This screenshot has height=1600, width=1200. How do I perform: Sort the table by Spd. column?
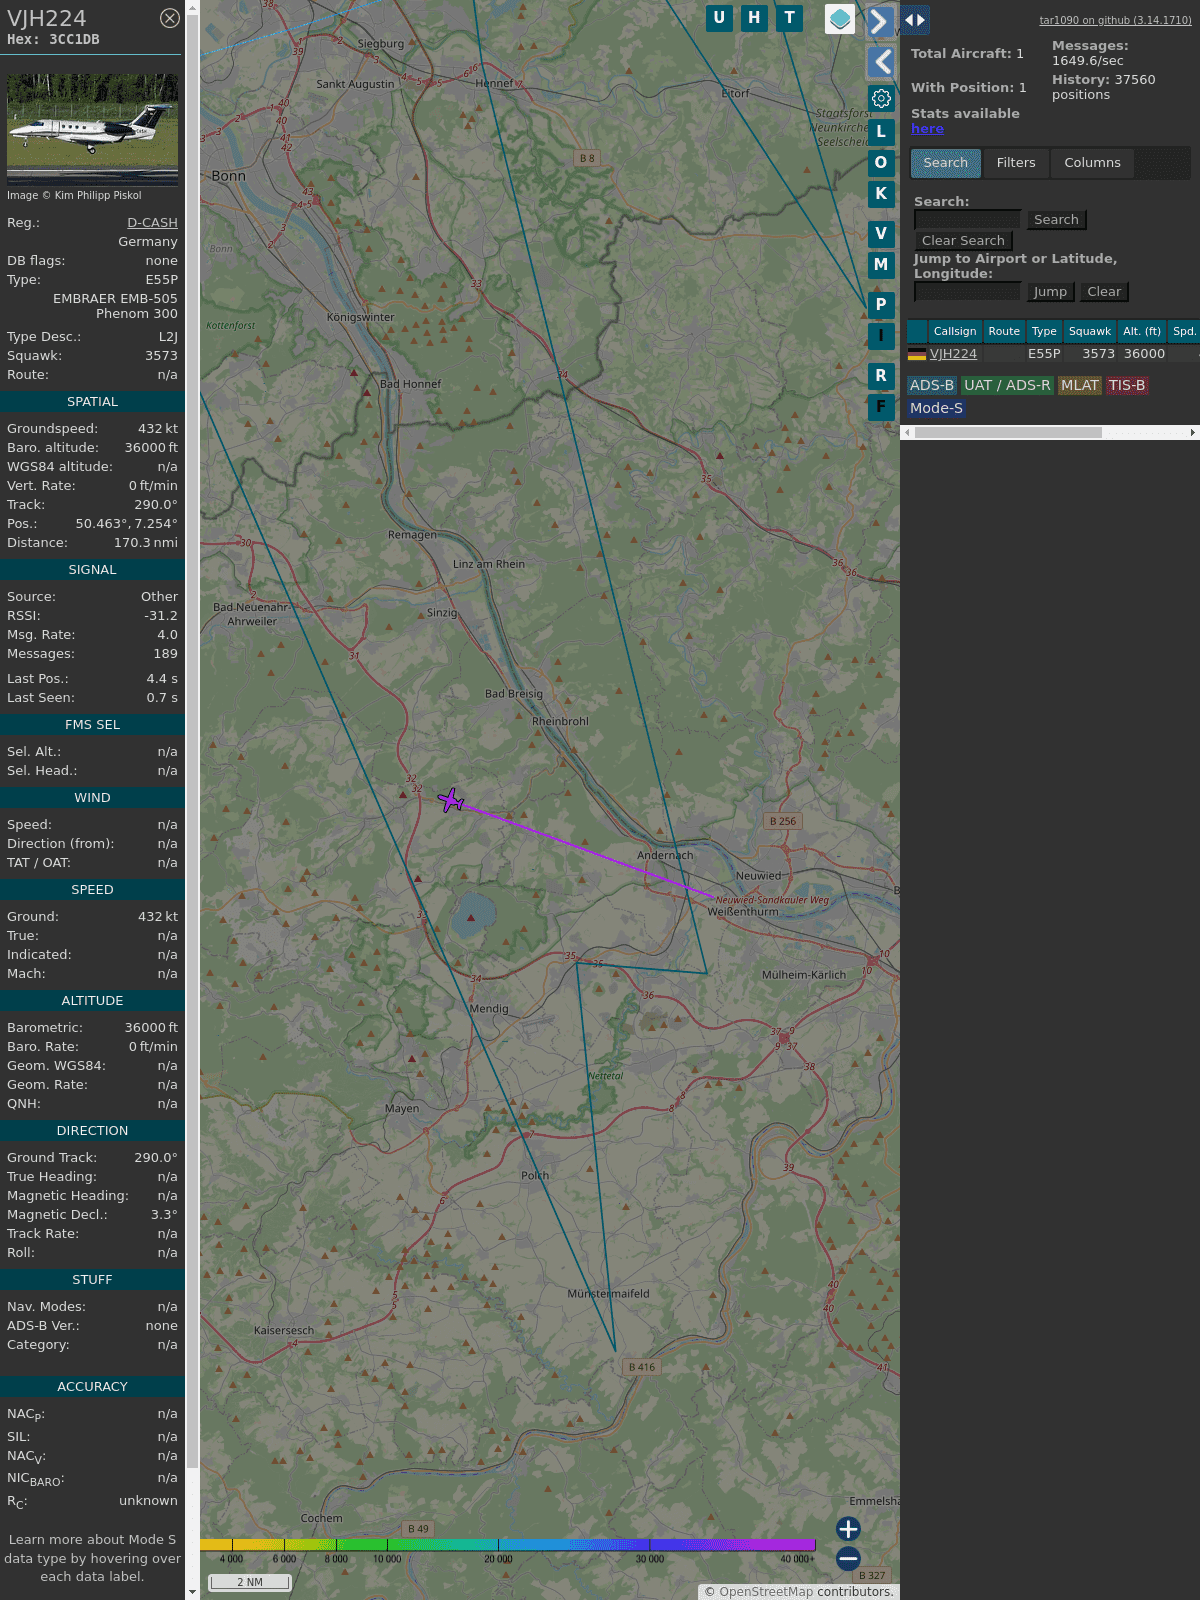(1184, 331)
